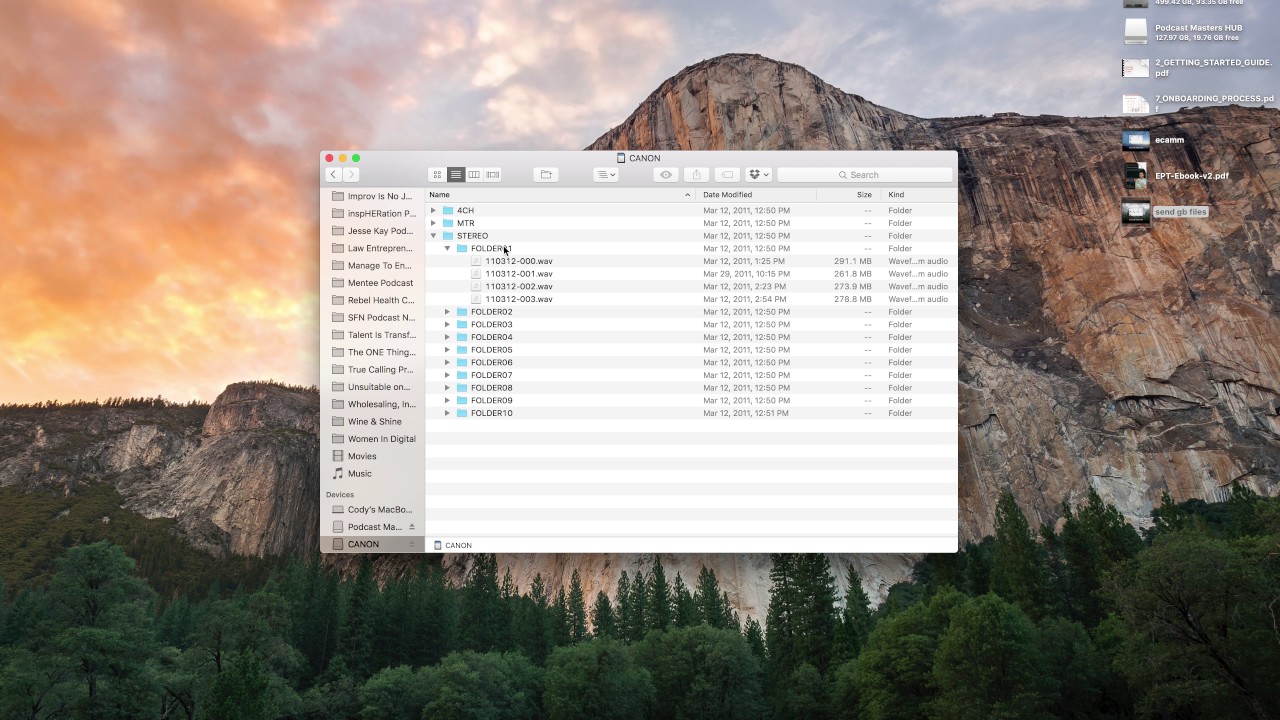Select the send gb files desktop item

click(1165, 212)
